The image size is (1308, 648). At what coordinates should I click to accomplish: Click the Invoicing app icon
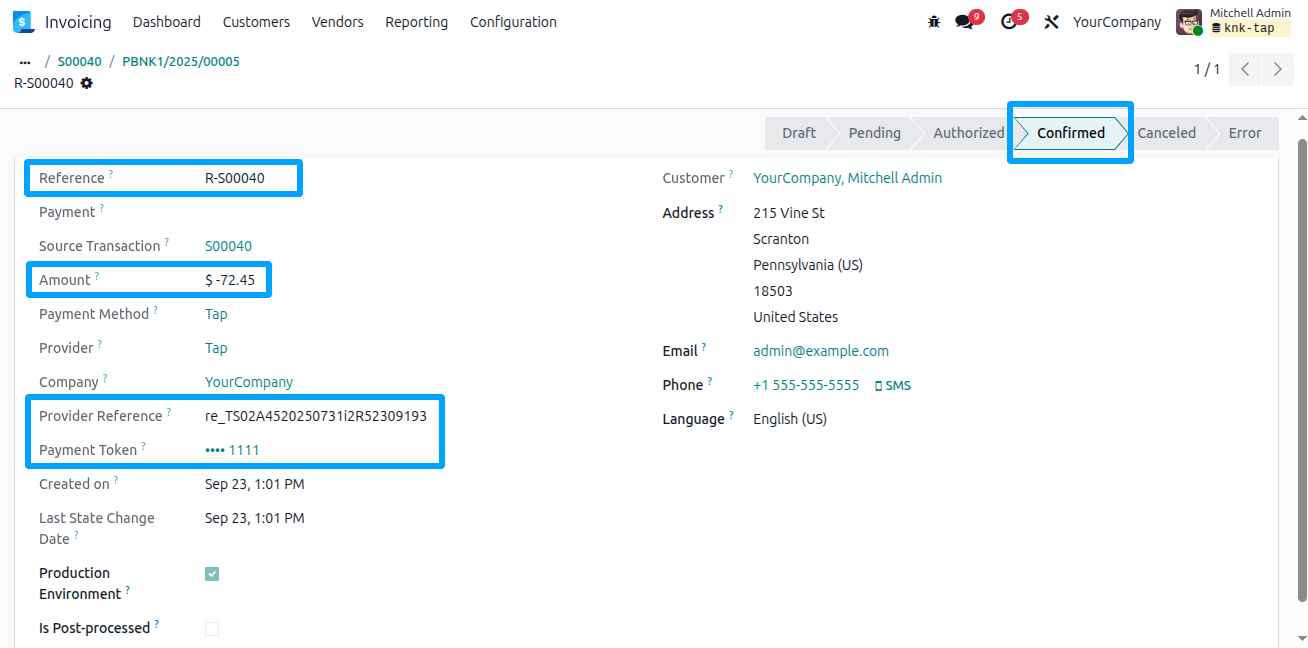[x=23, y=21]
